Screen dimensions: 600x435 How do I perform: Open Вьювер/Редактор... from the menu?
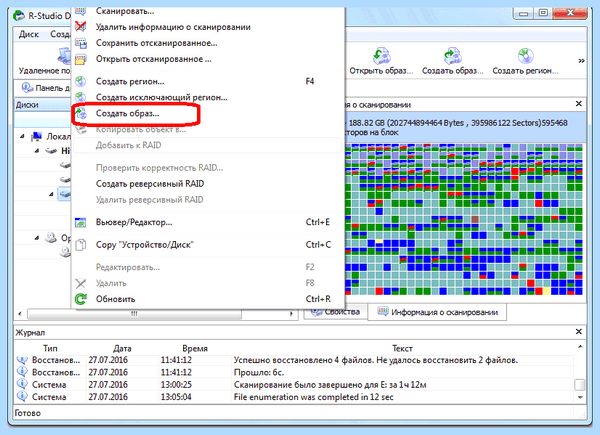coord(134,222)
